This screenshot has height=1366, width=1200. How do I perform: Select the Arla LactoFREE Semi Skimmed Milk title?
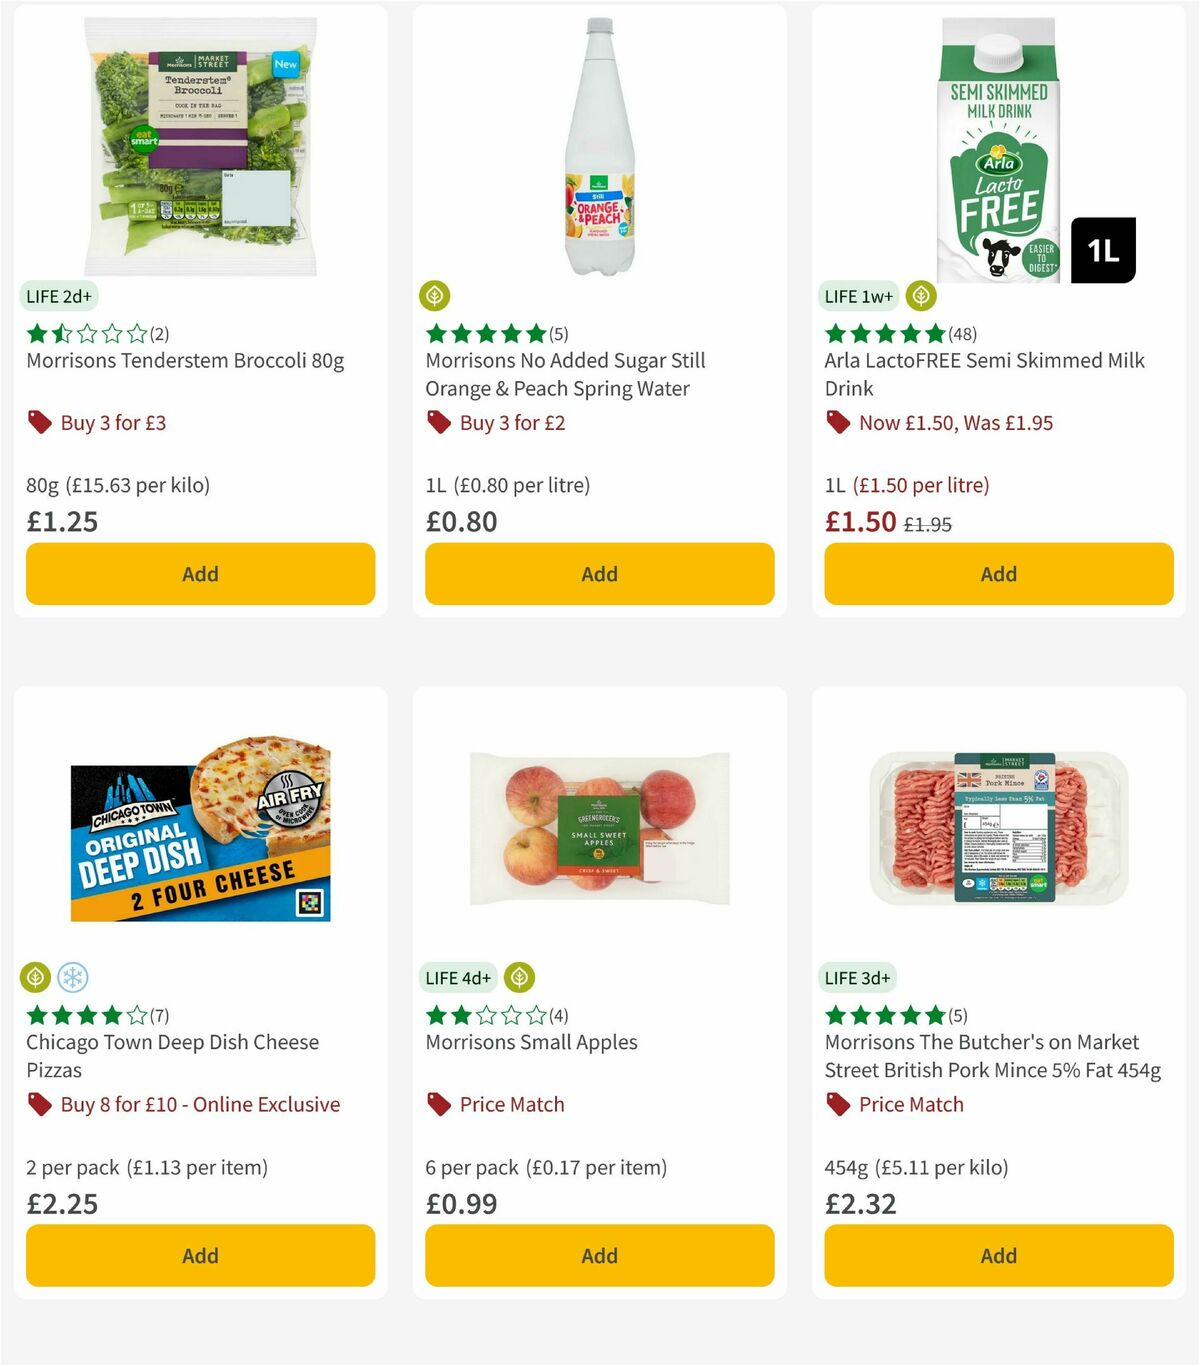984,374
